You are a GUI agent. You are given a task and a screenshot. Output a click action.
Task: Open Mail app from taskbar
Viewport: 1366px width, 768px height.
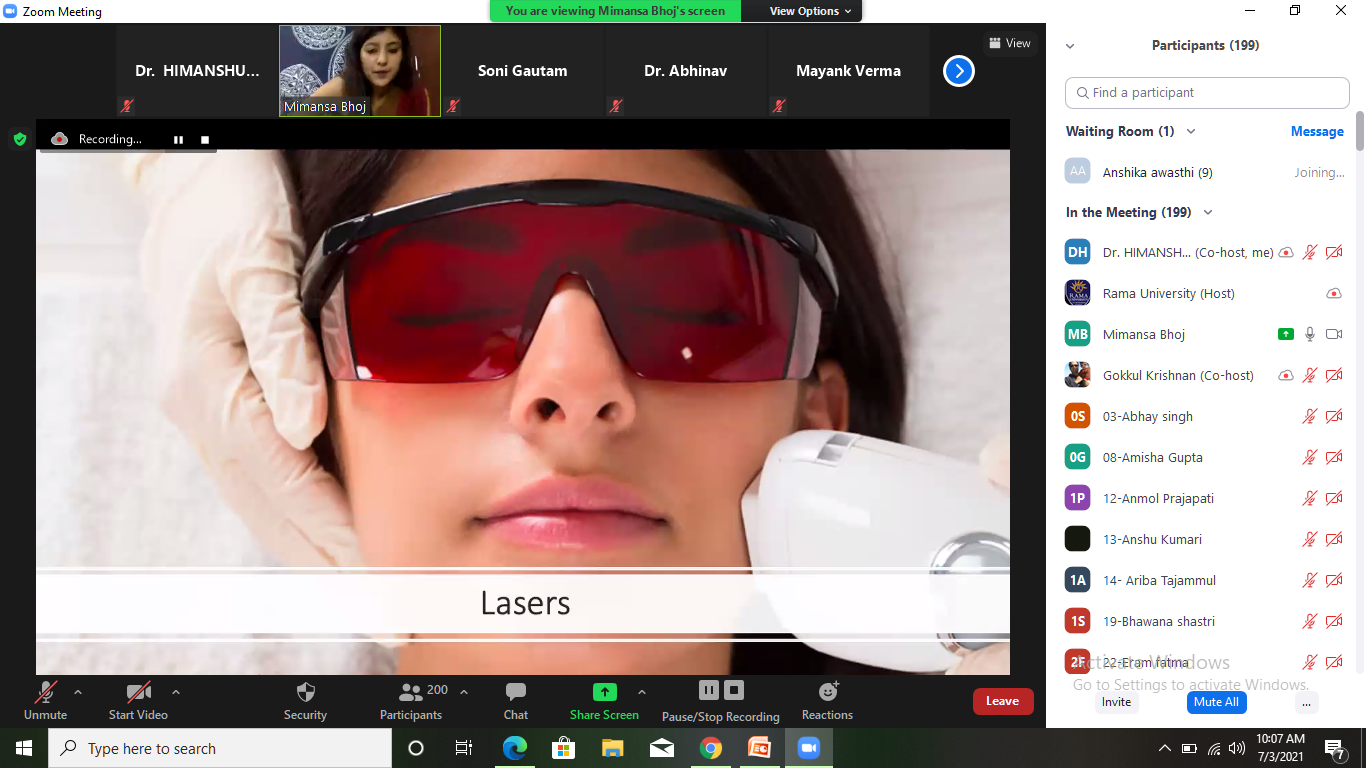661,748
